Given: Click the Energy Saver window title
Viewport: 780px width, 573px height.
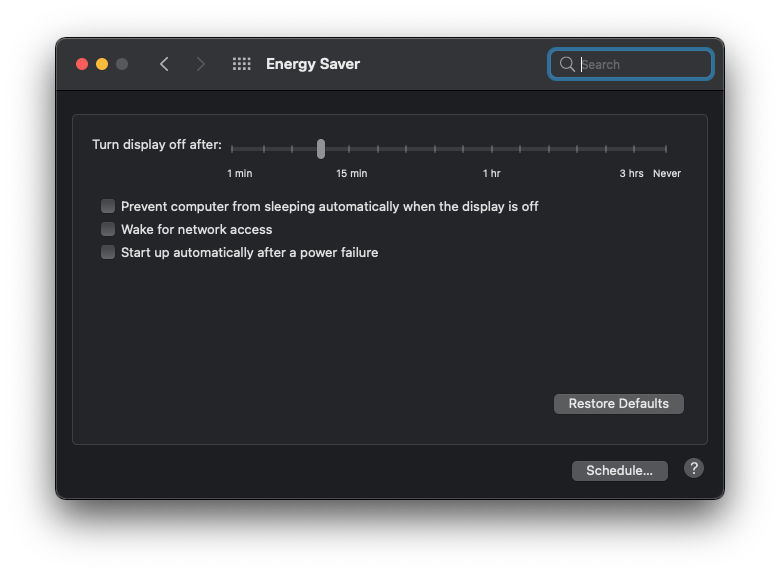Looking at the screenshot, I should coord(313,64).
